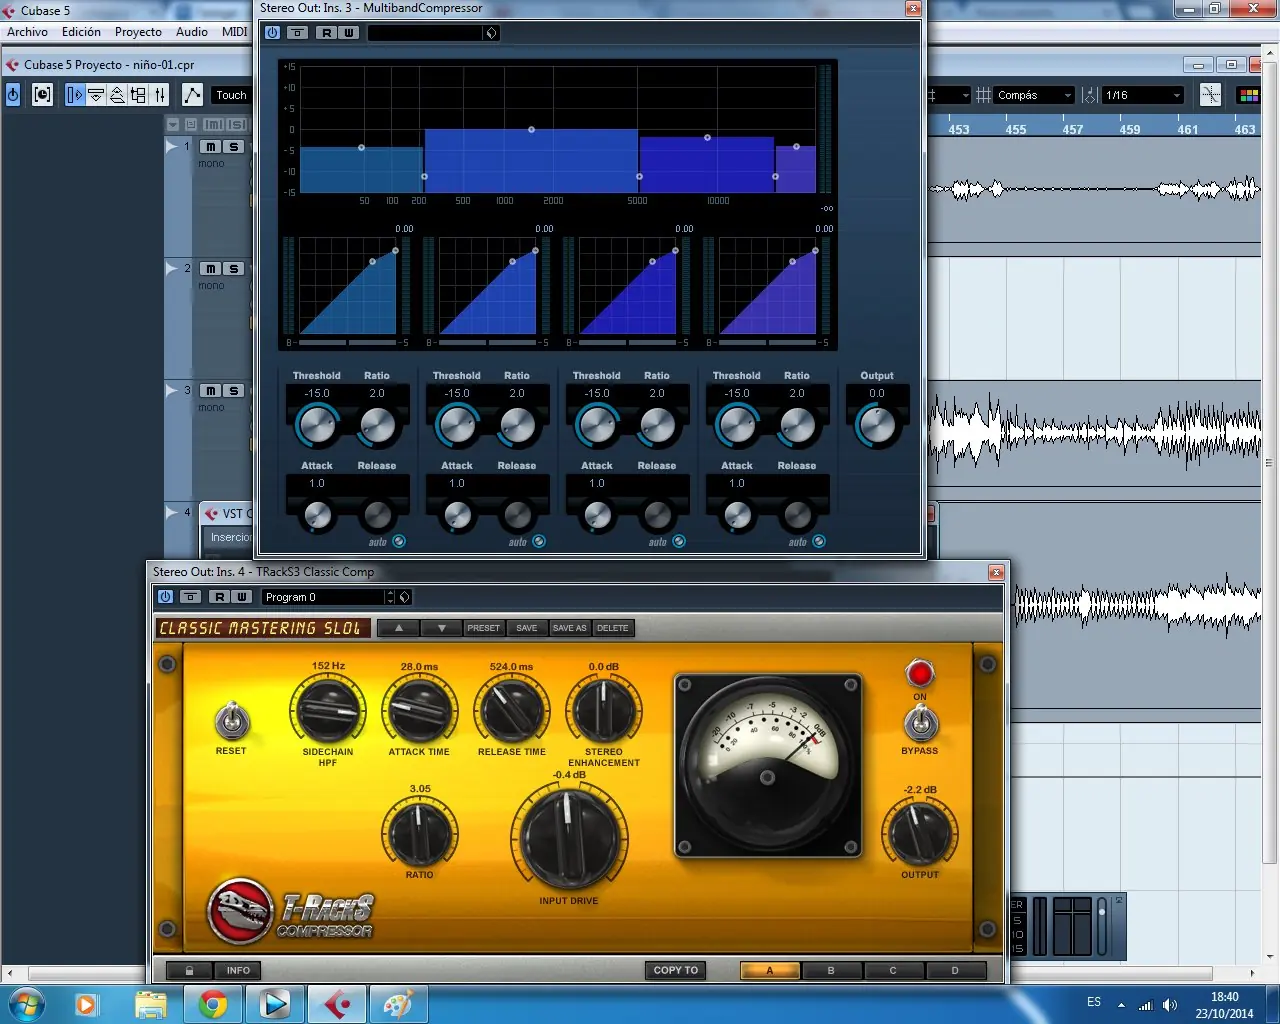
Task: Click the Program 0 up/down stepper arrows
Action: click(390, 597)
